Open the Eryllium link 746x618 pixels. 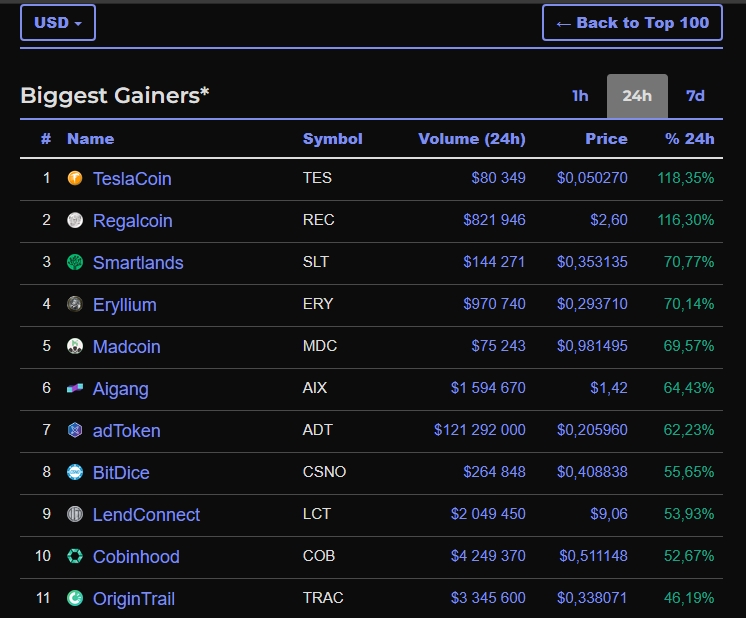click(125, 305)
